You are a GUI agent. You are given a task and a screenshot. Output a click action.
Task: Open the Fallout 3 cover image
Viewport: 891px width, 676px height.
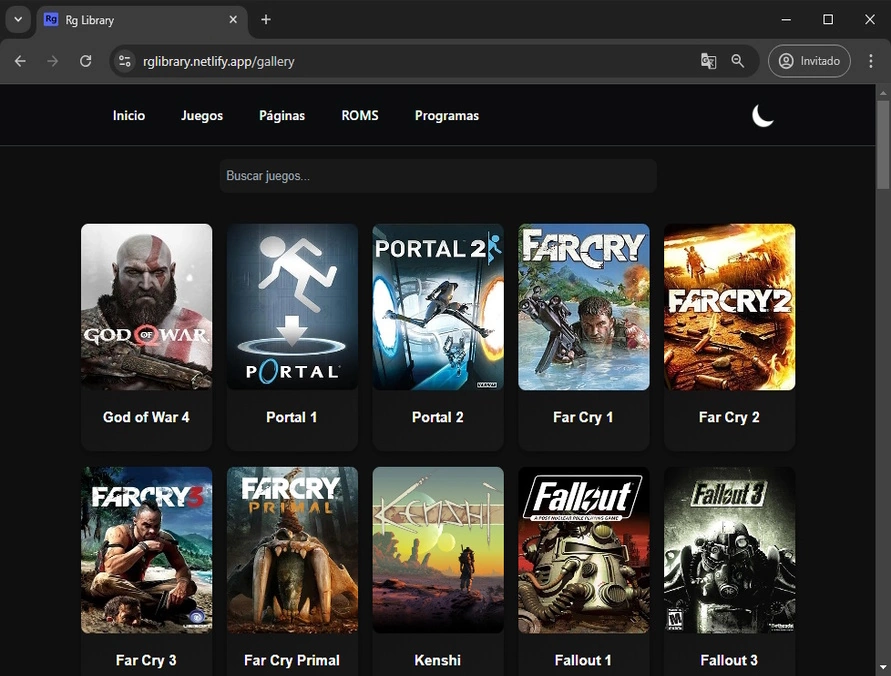[730, 550]
